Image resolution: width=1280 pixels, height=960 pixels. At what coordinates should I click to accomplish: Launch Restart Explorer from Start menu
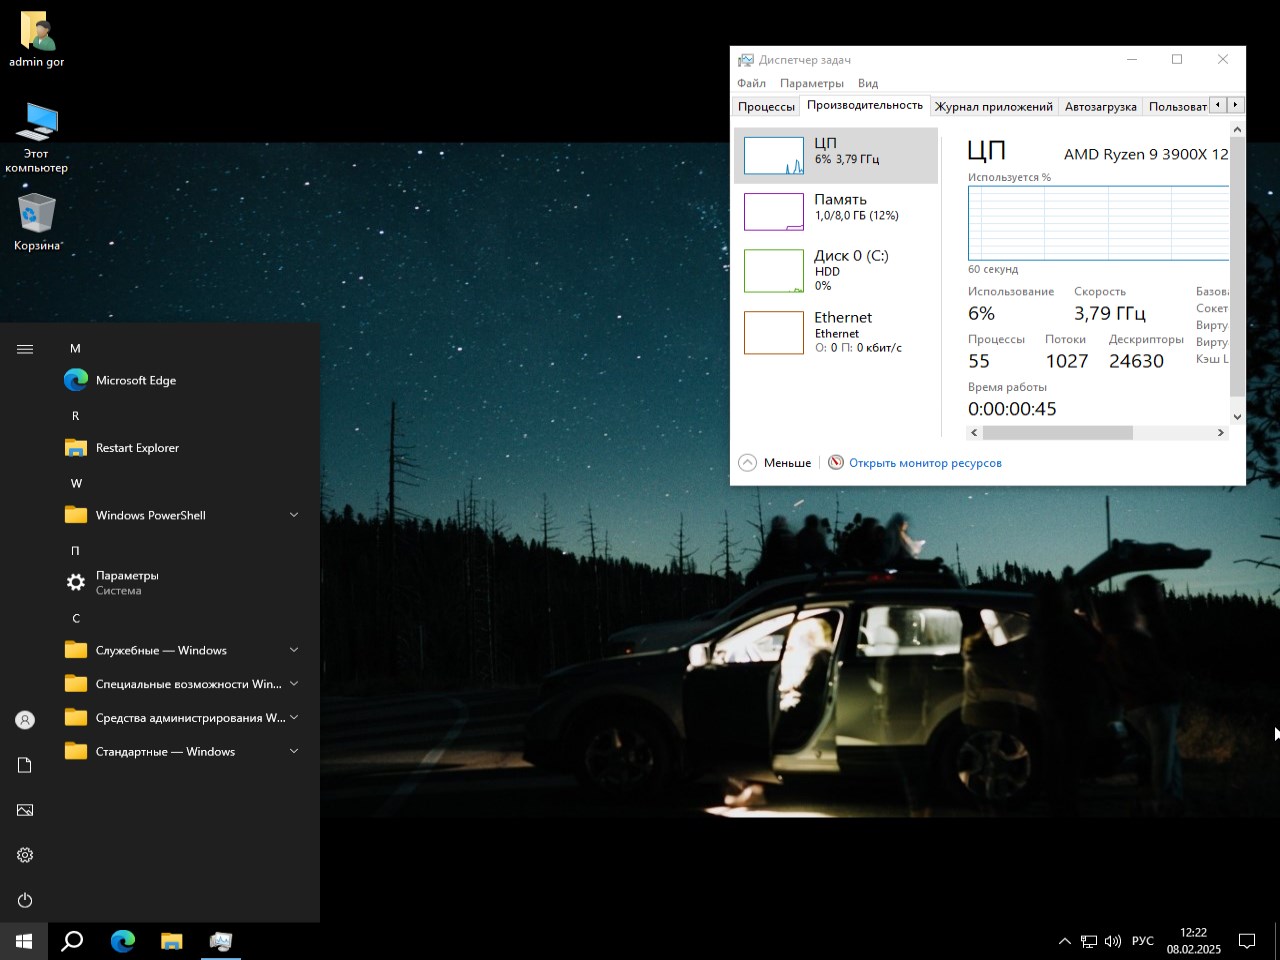pyautogui.click(x=137, y=447)
